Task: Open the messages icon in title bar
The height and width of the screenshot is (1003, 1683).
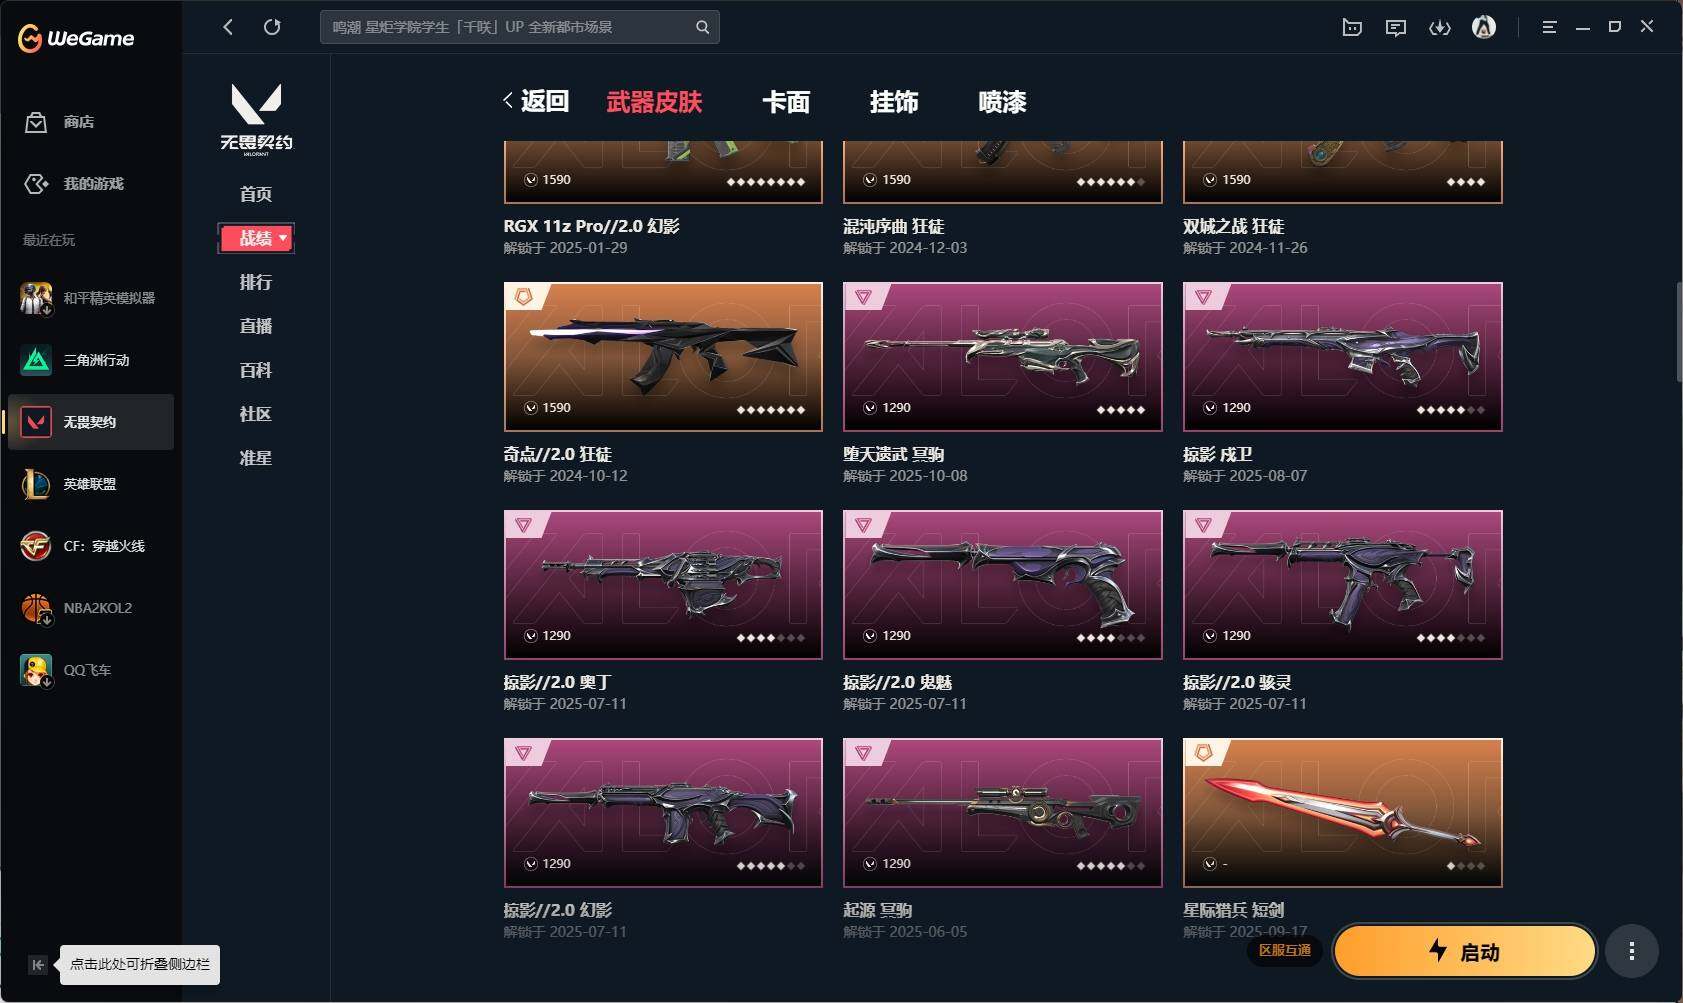Action: pyautogui.click(x=1396, y=28)
